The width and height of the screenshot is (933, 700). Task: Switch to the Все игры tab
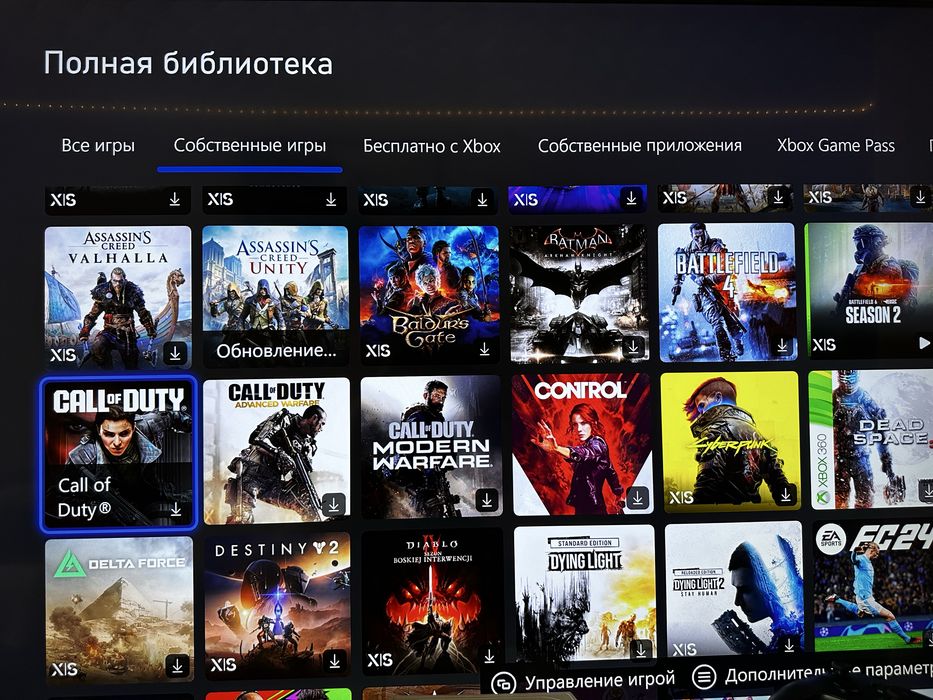[x=98, y=146]
